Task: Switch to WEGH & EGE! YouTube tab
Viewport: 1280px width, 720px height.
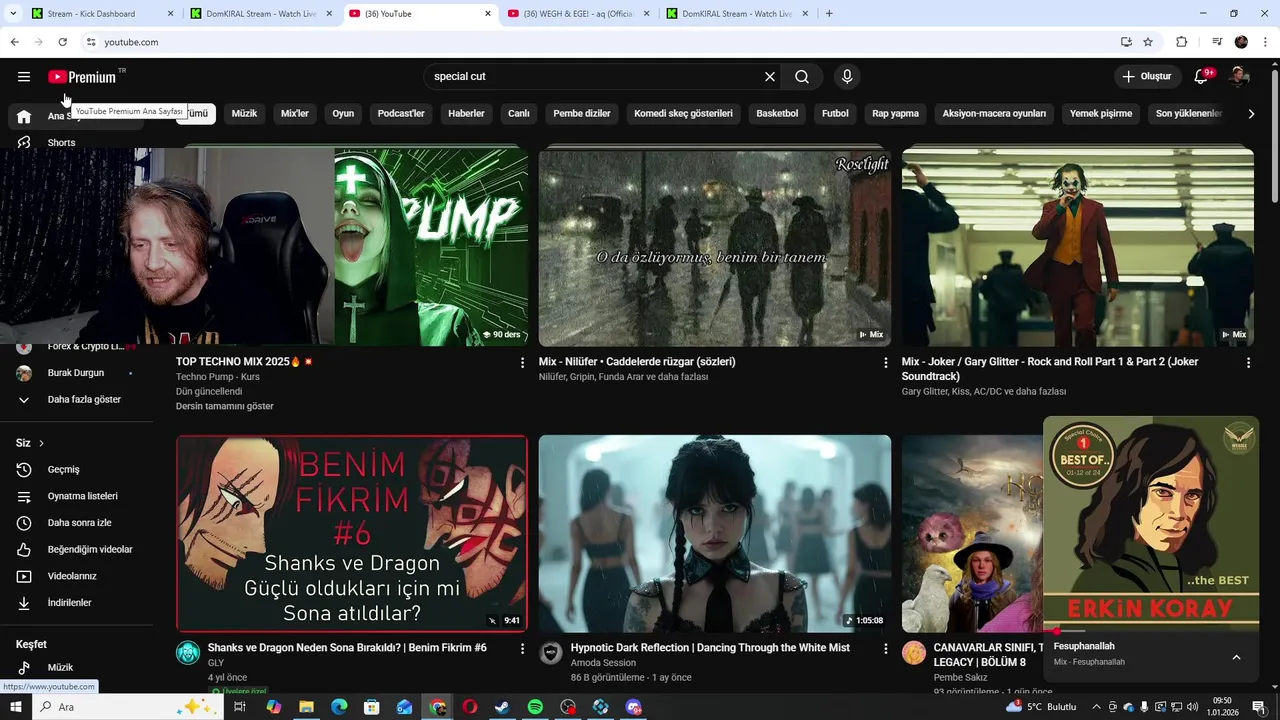Action: pos(578,14)
